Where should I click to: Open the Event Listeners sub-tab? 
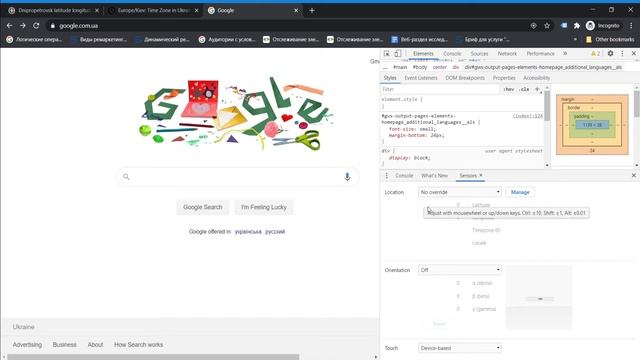click(x=421, y=78)
